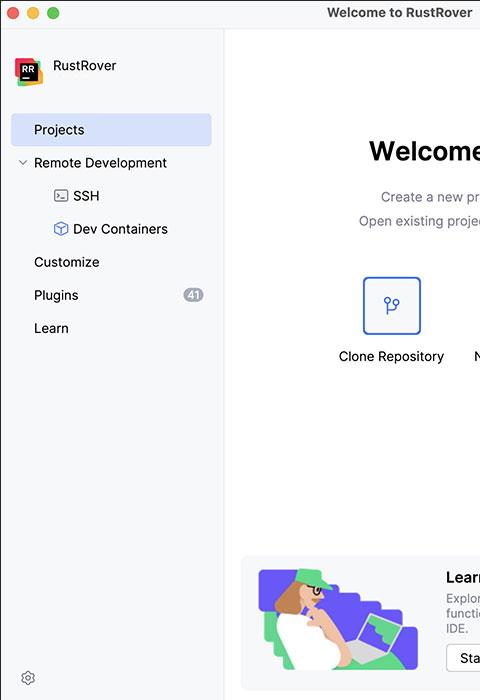The image size is (480, 700).
Task: Click the Plugins 41 count badge
Action: 193,295
